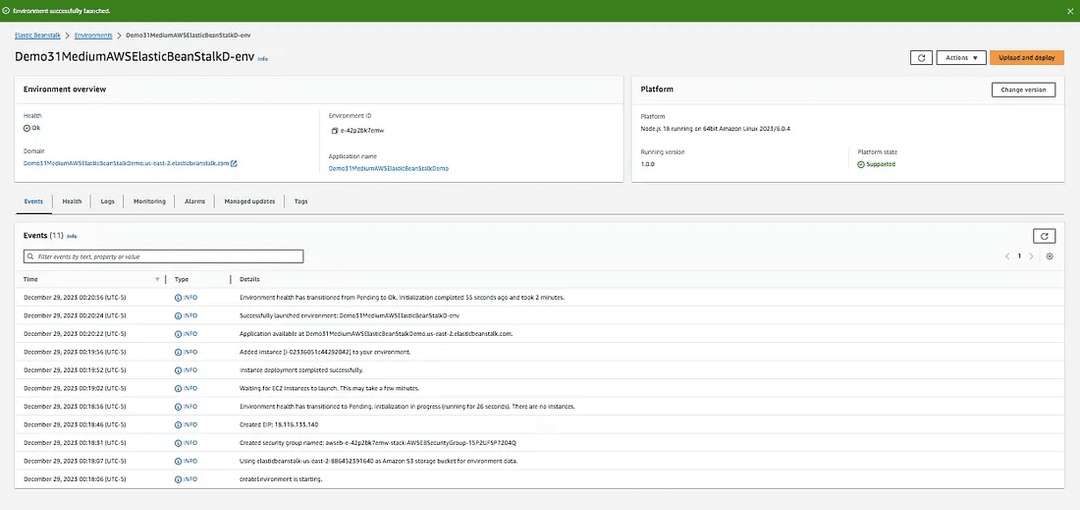The image size is (1080, 510).
Task: Open the Alarms tab
Action: tap(195, 201)
